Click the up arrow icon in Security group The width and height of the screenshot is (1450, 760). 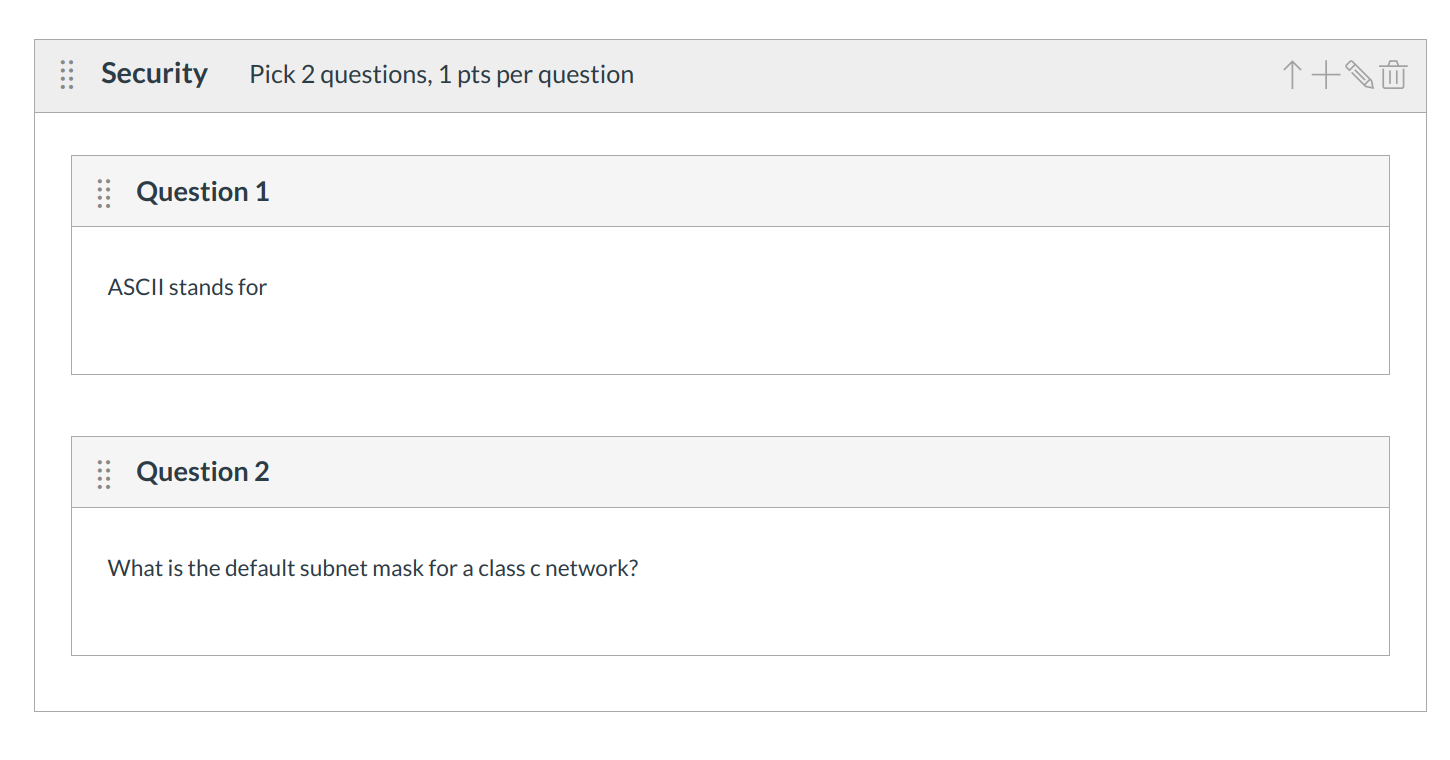tap(1292, 74)
